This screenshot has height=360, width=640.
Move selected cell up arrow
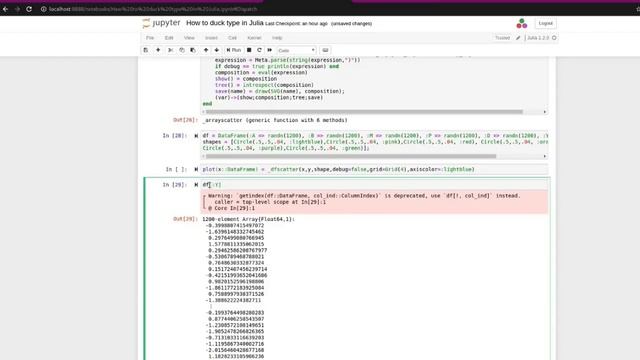[206, 50]
